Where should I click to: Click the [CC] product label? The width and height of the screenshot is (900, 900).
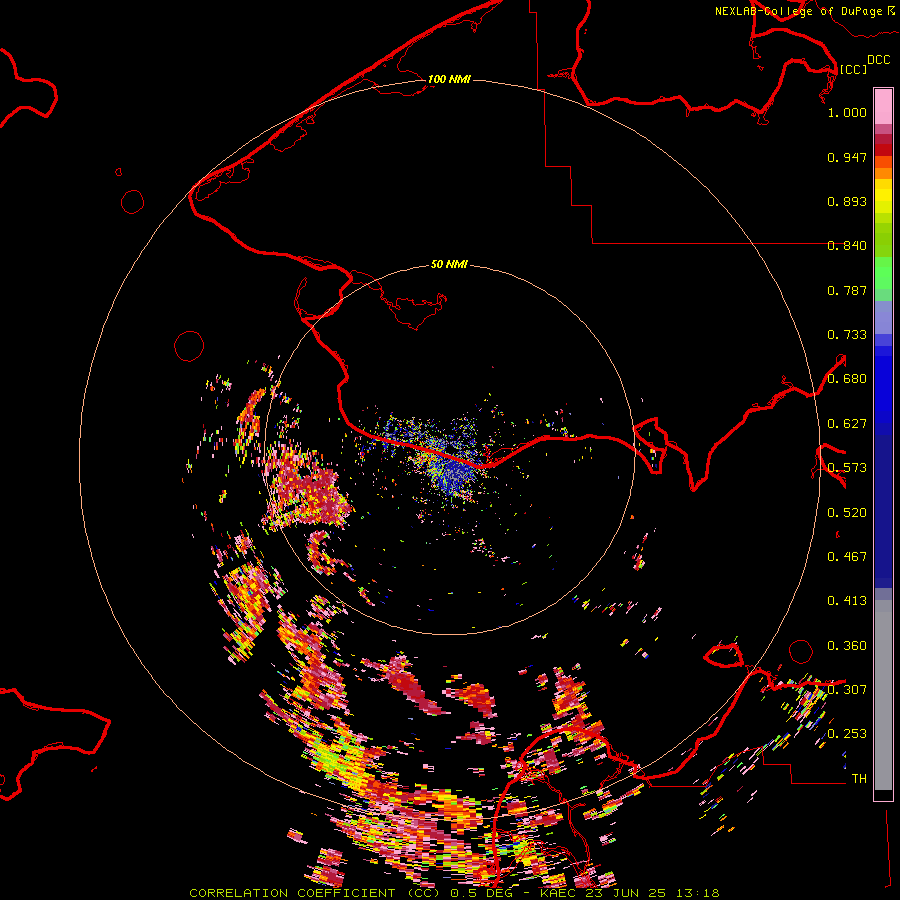click(853, 69)
